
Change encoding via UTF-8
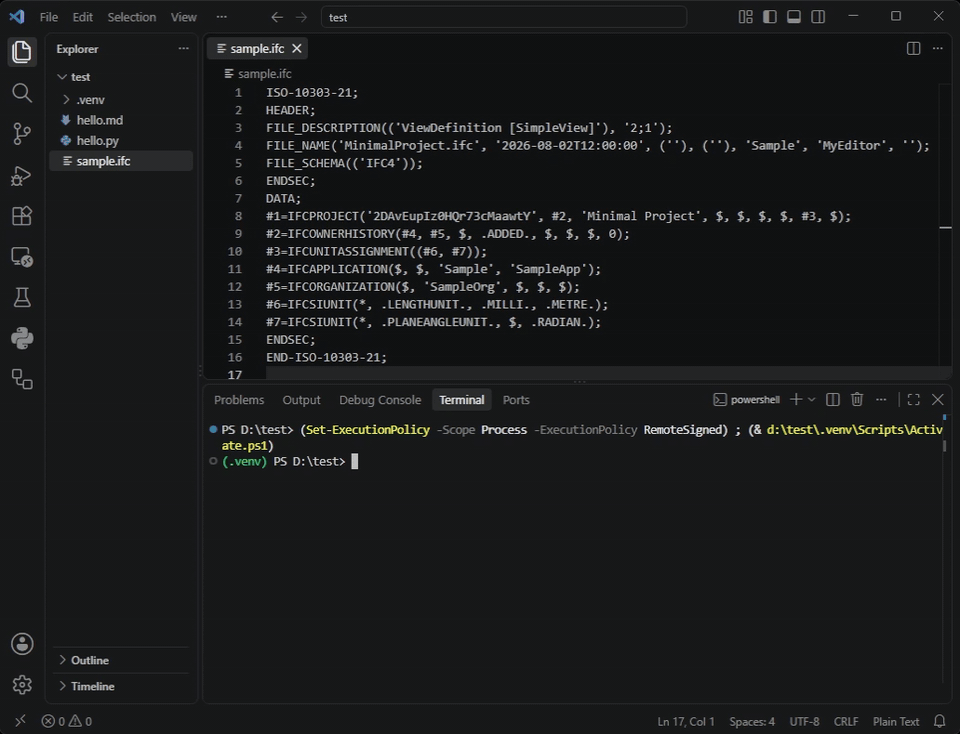(x=804, y=721)
